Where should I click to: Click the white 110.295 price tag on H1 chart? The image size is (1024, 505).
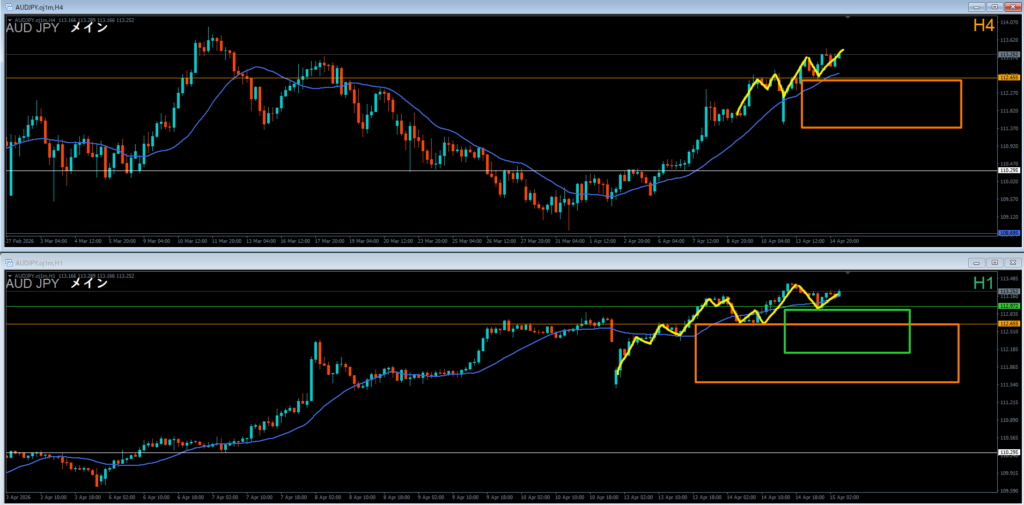tap(1008, 452)
